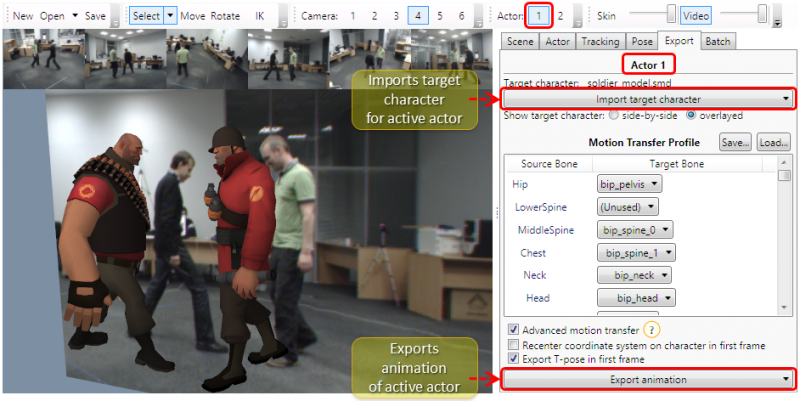Screen dimensions: 800x401
Task: Click Open in the toolbar
Action: [x=52, y=16]
